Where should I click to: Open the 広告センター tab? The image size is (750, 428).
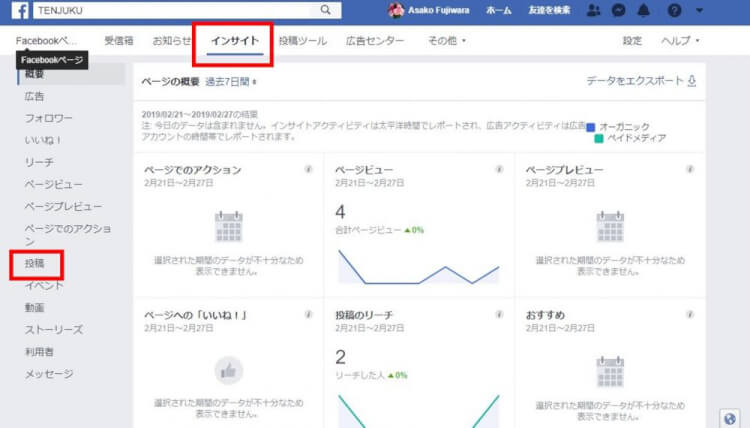pyautogui.click(x=375, y=41)
